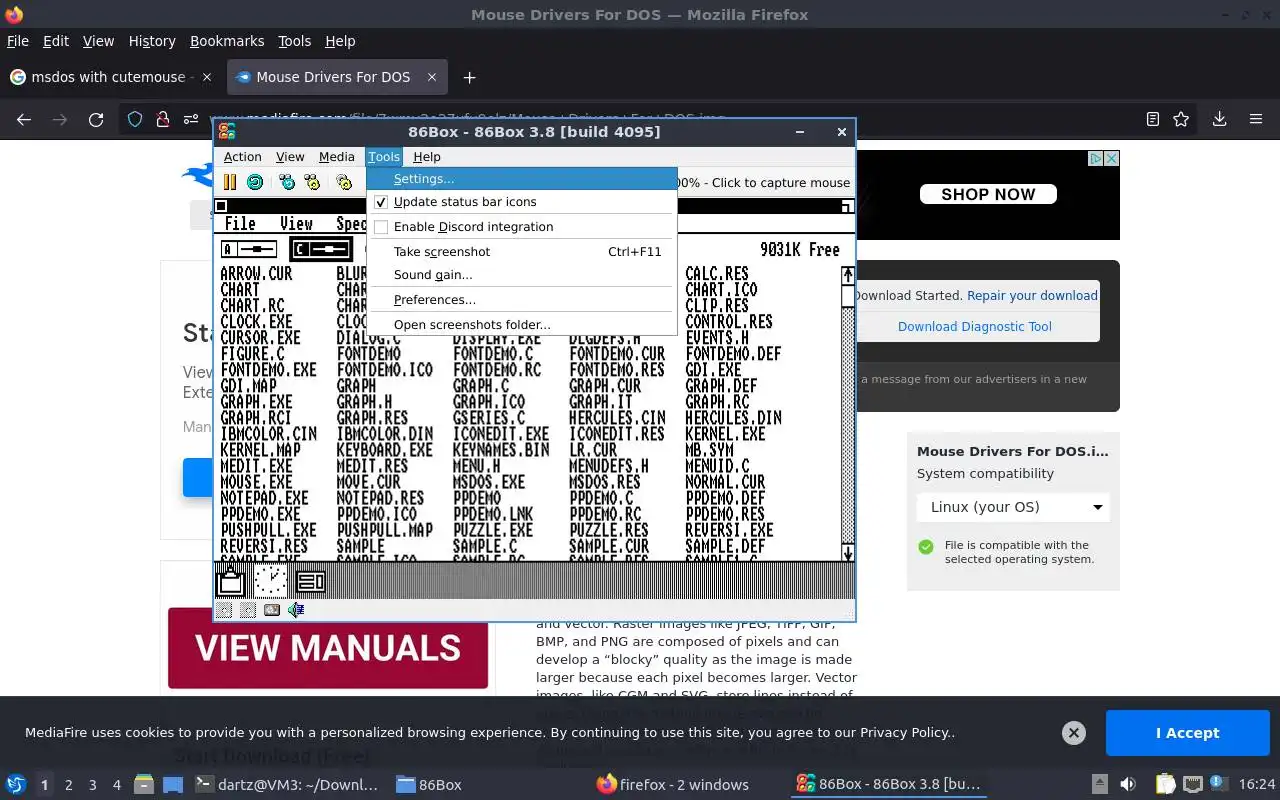This screenshot has height=800, width=1280.
Task: Open a new Firefox tab
Action: 469,77
